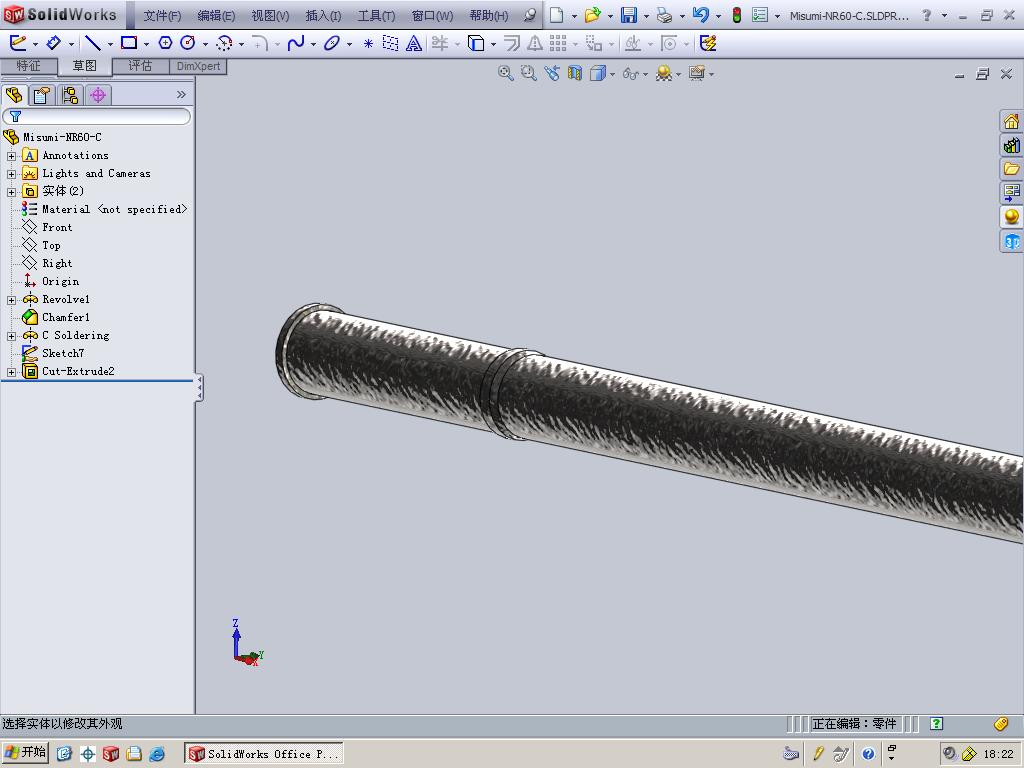1024x768 pixels.
Task: Select the Line sketch tool
Action: pos(92,43)
